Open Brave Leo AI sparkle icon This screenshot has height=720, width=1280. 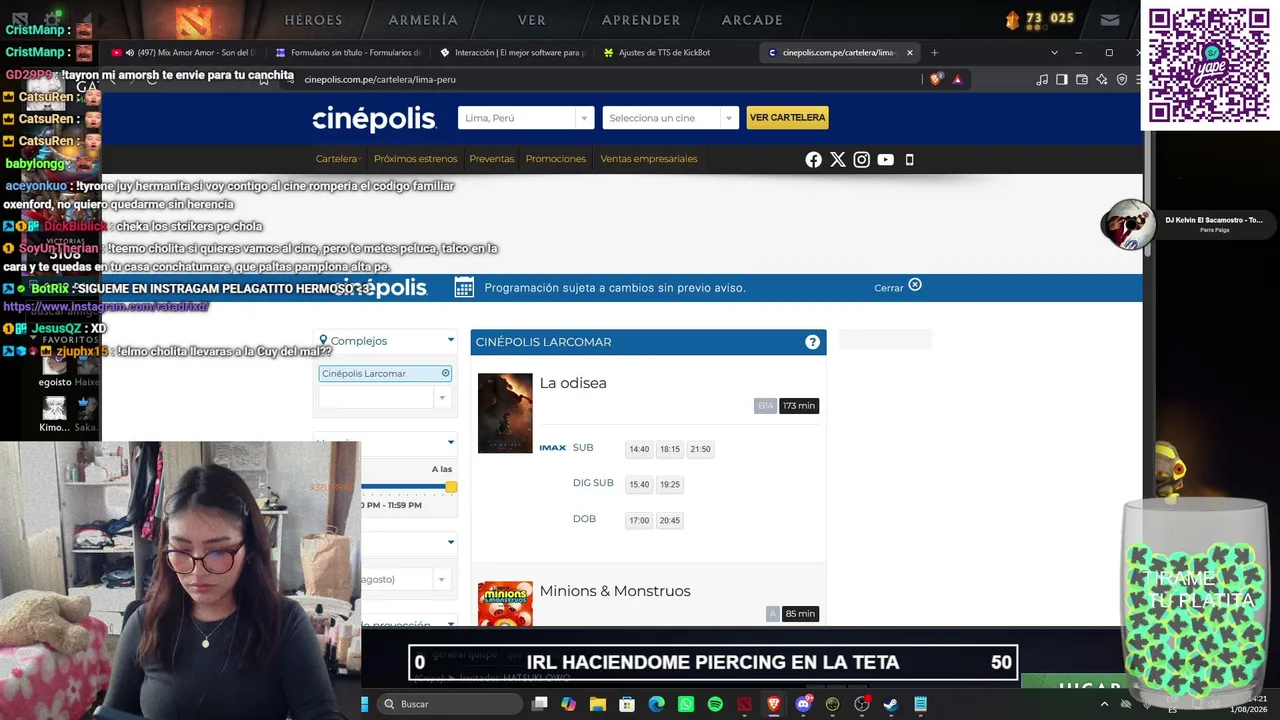(x=1102, y=79)
